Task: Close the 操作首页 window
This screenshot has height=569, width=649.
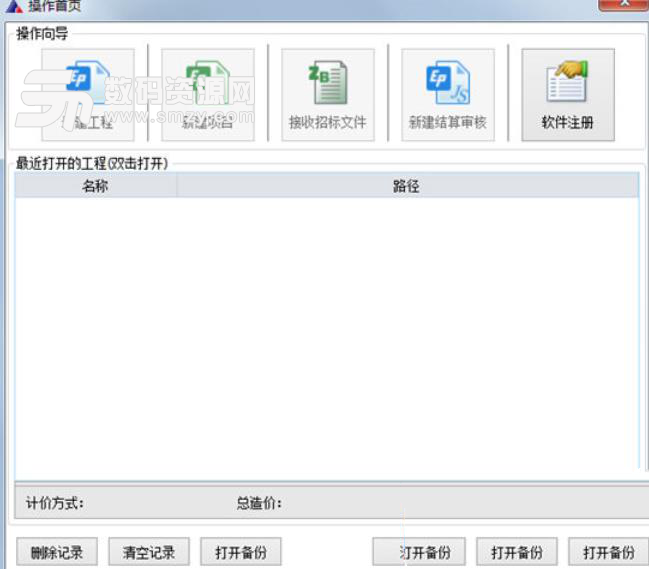Action: (x=623, y=5)
